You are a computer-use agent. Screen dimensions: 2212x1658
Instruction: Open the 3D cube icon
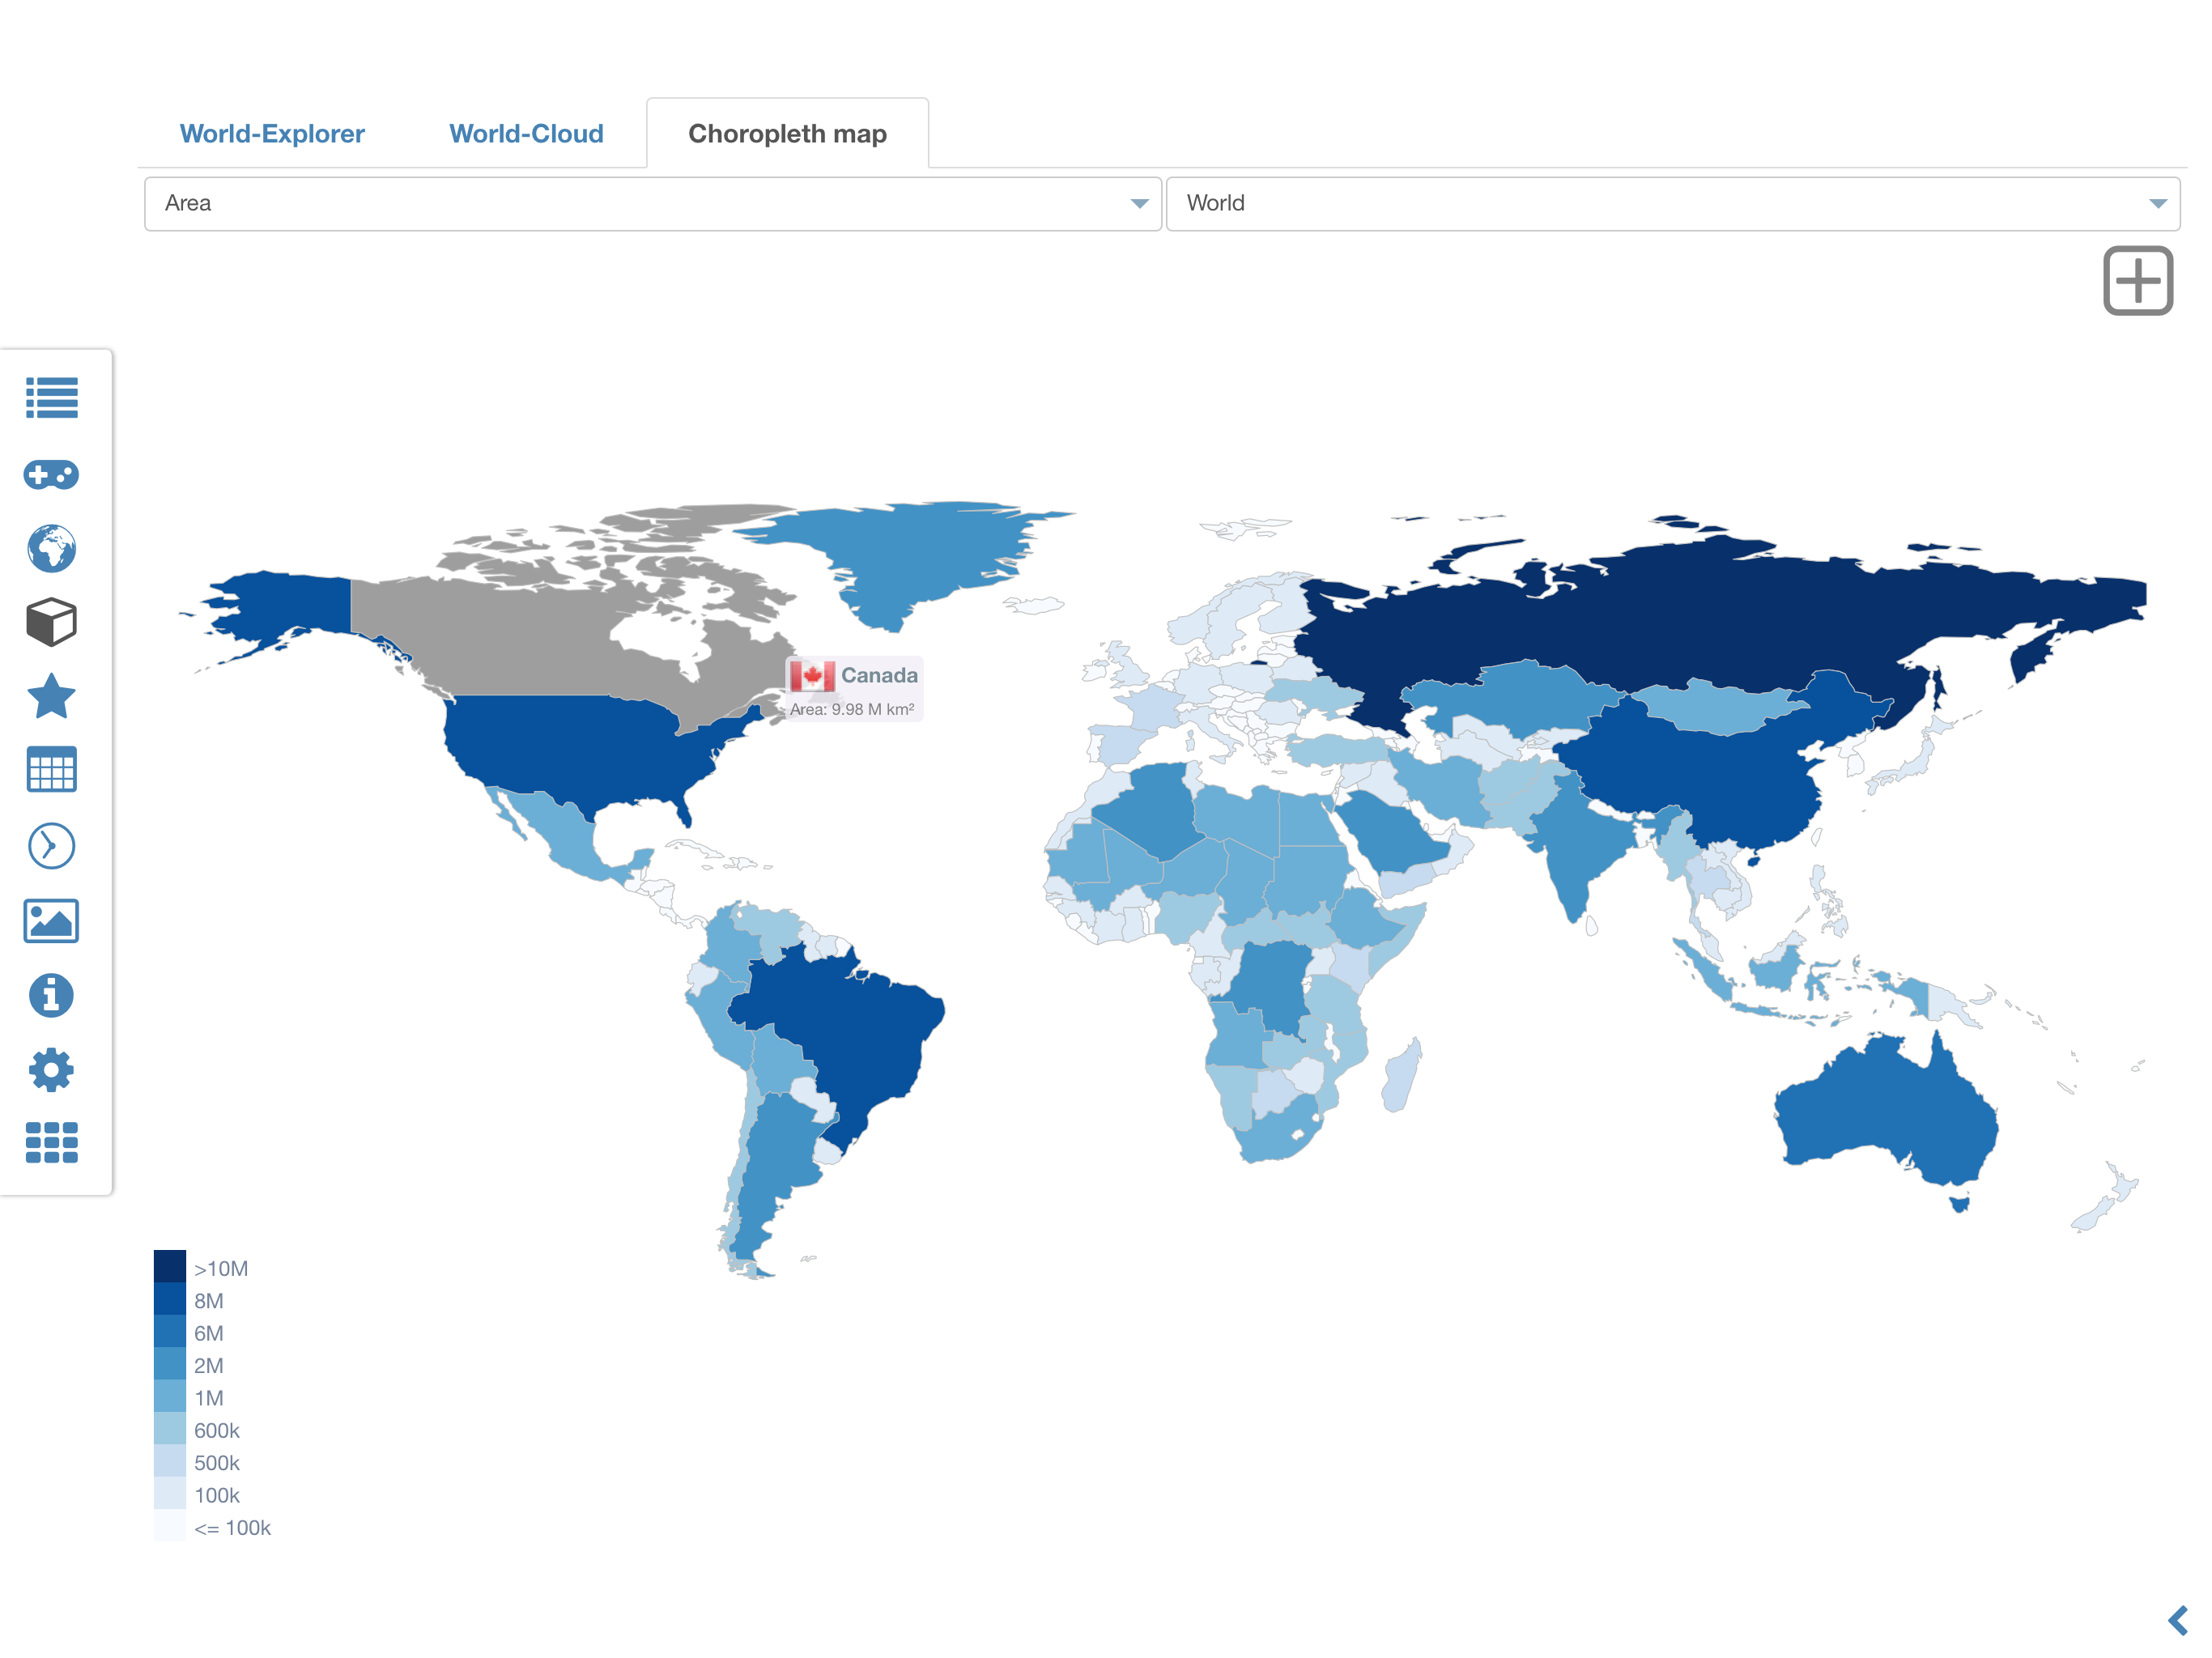coord(51,622)
